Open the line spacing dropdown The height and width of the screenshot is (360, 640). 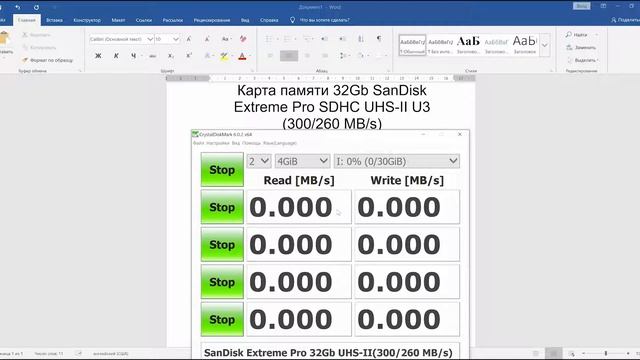point(344,56)
